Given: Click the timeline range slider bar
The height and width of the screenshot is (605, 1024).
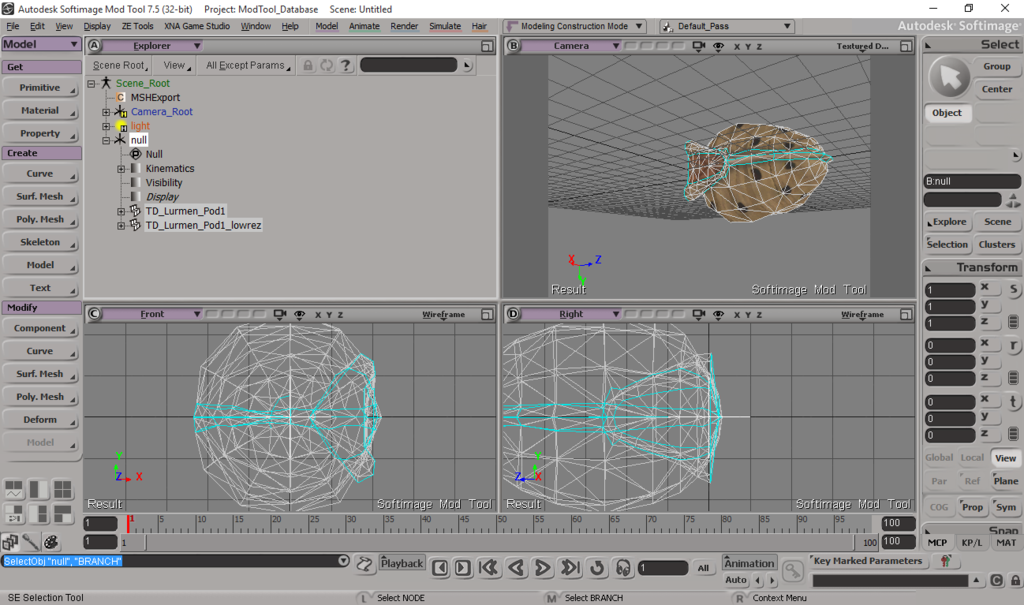Looking at the screenshot, I should 500,542.
